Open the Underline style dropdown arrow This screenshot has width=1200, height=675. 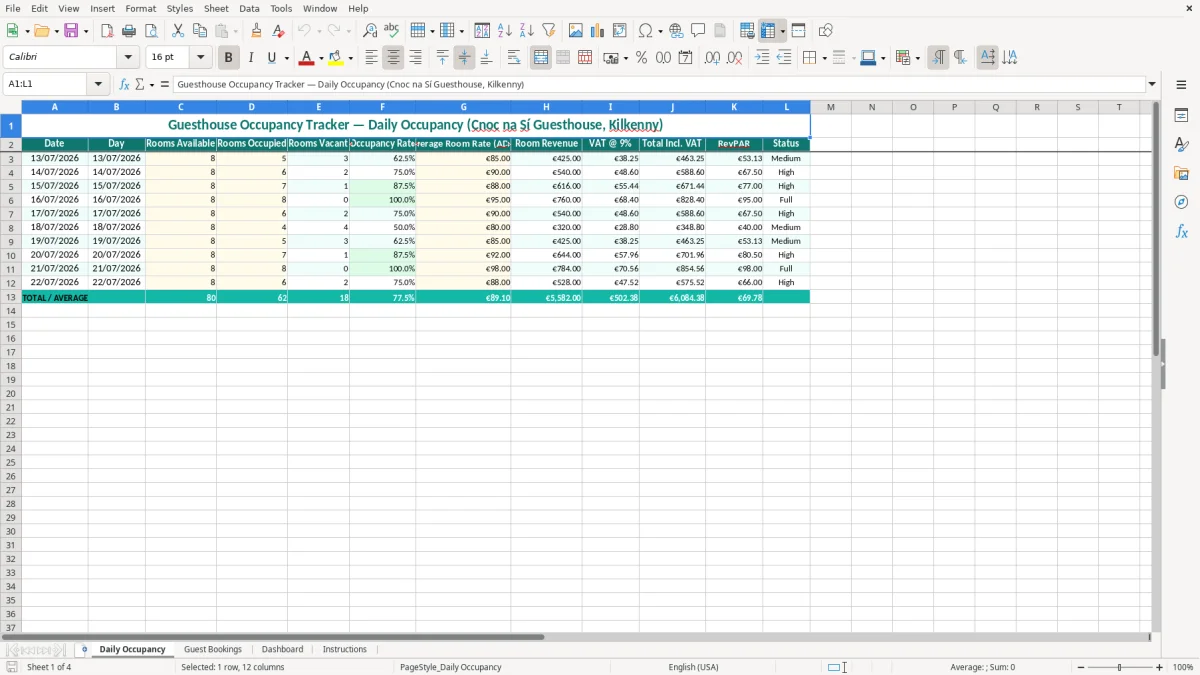coord(285,58)
